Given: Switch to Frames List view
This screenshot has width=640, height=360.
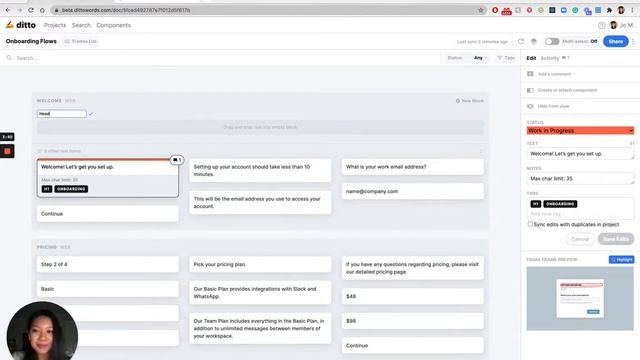Looking at the screenshot, I should tap(81, 41).
